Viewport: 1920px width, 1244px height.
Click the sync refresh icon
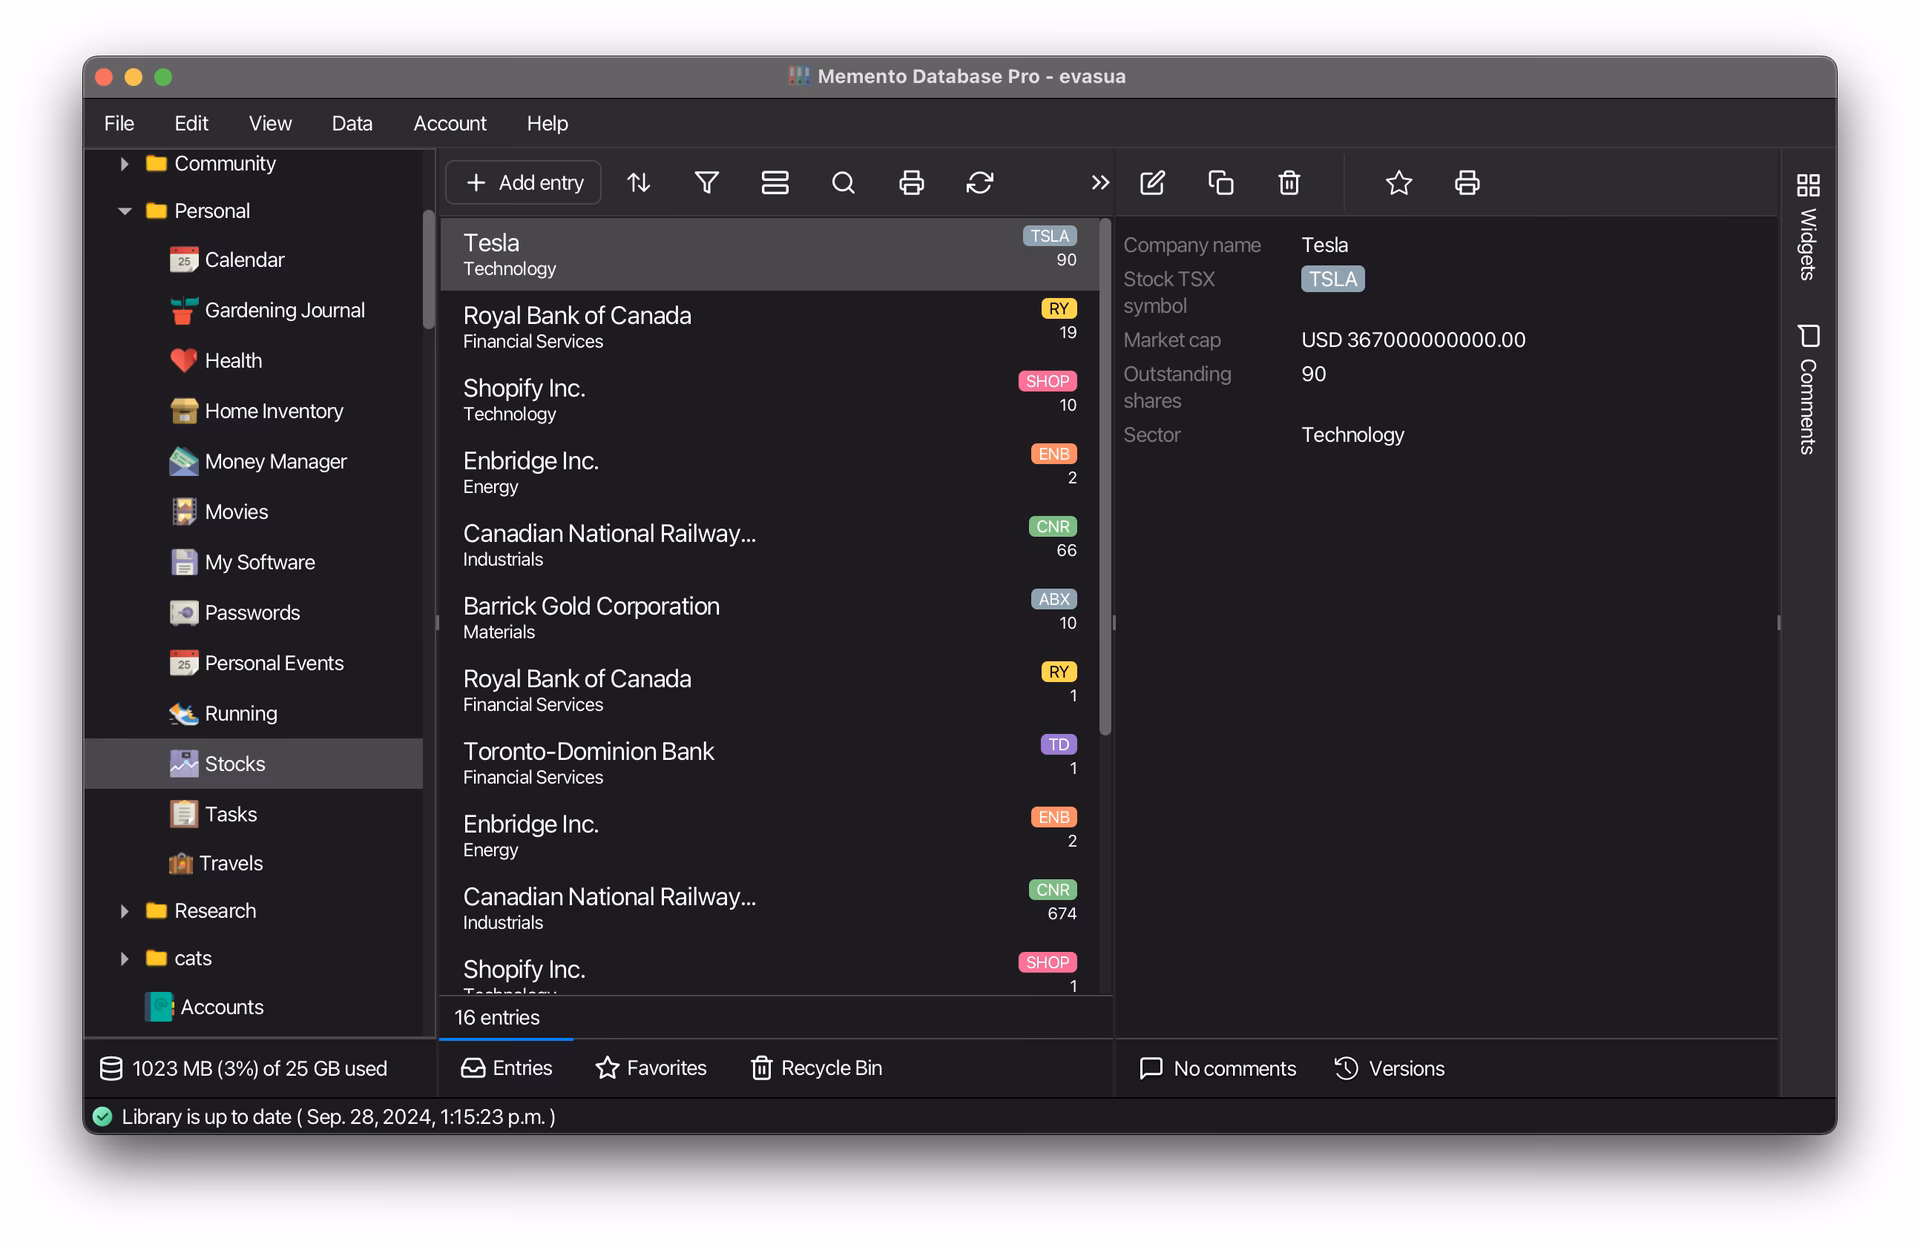pyautogui.click(x=980, y=183)
